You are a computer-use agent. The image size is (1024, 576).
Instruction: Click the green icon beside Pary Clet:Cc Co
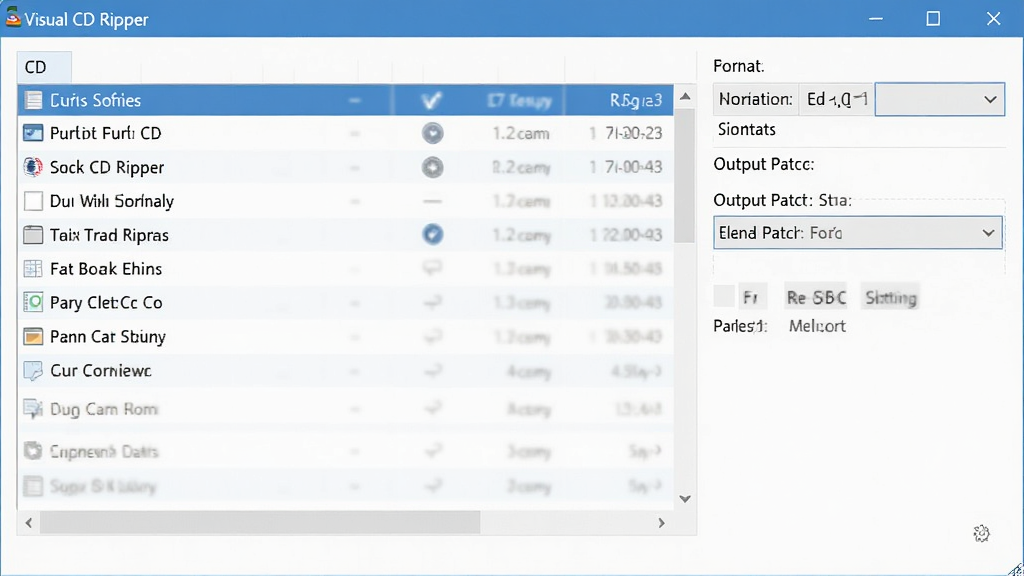(33, 302)
